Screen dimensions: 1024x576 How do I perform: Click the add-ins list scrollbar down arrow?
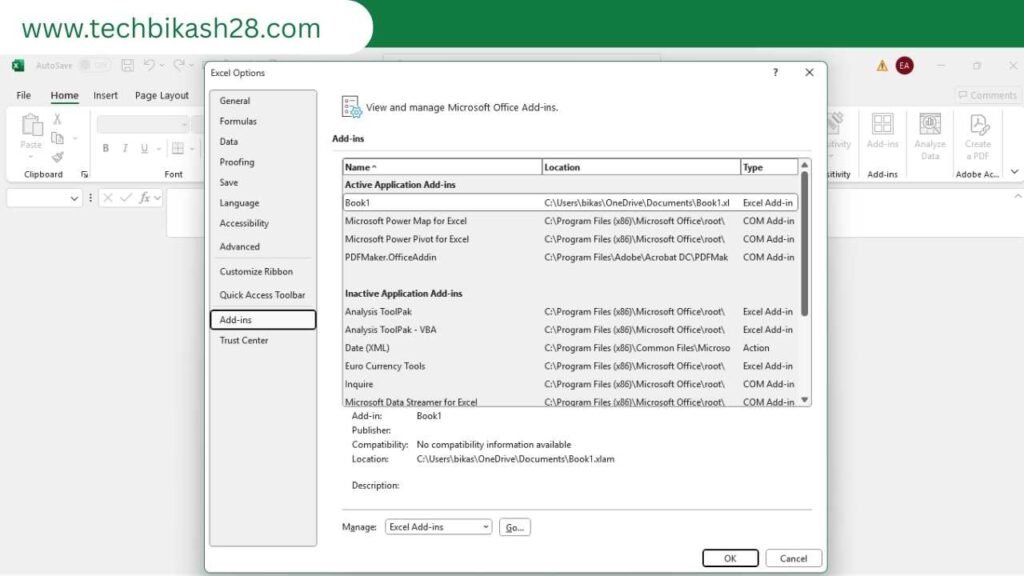pos(805,400)
